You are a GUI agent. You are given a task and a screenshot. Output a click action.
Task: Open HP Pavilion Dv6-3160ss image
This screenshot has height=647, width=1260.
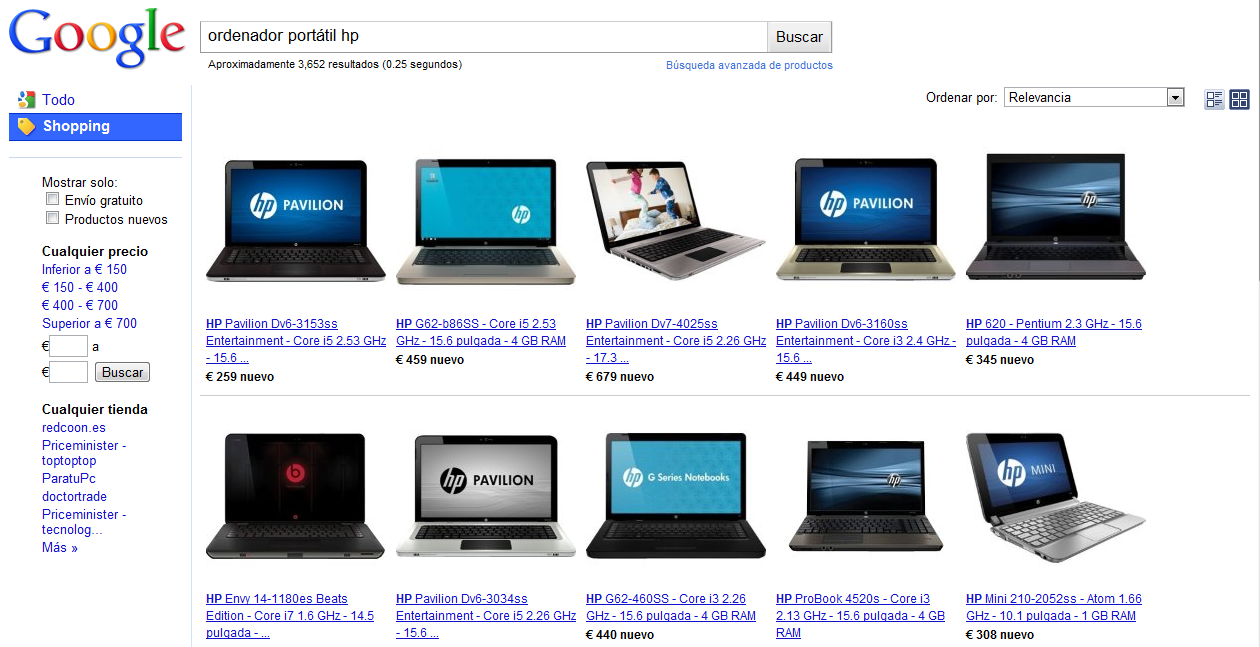866,220
